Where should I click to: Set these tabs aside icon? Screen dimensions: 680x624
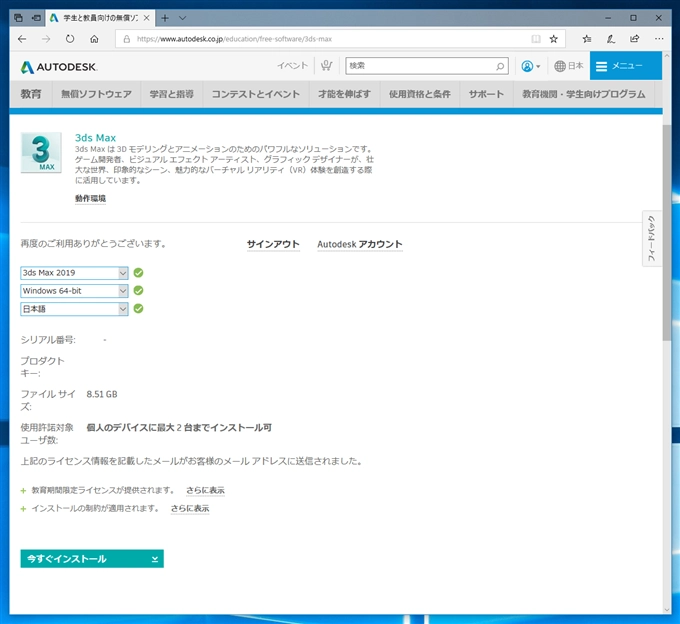[x=36, y=18]
